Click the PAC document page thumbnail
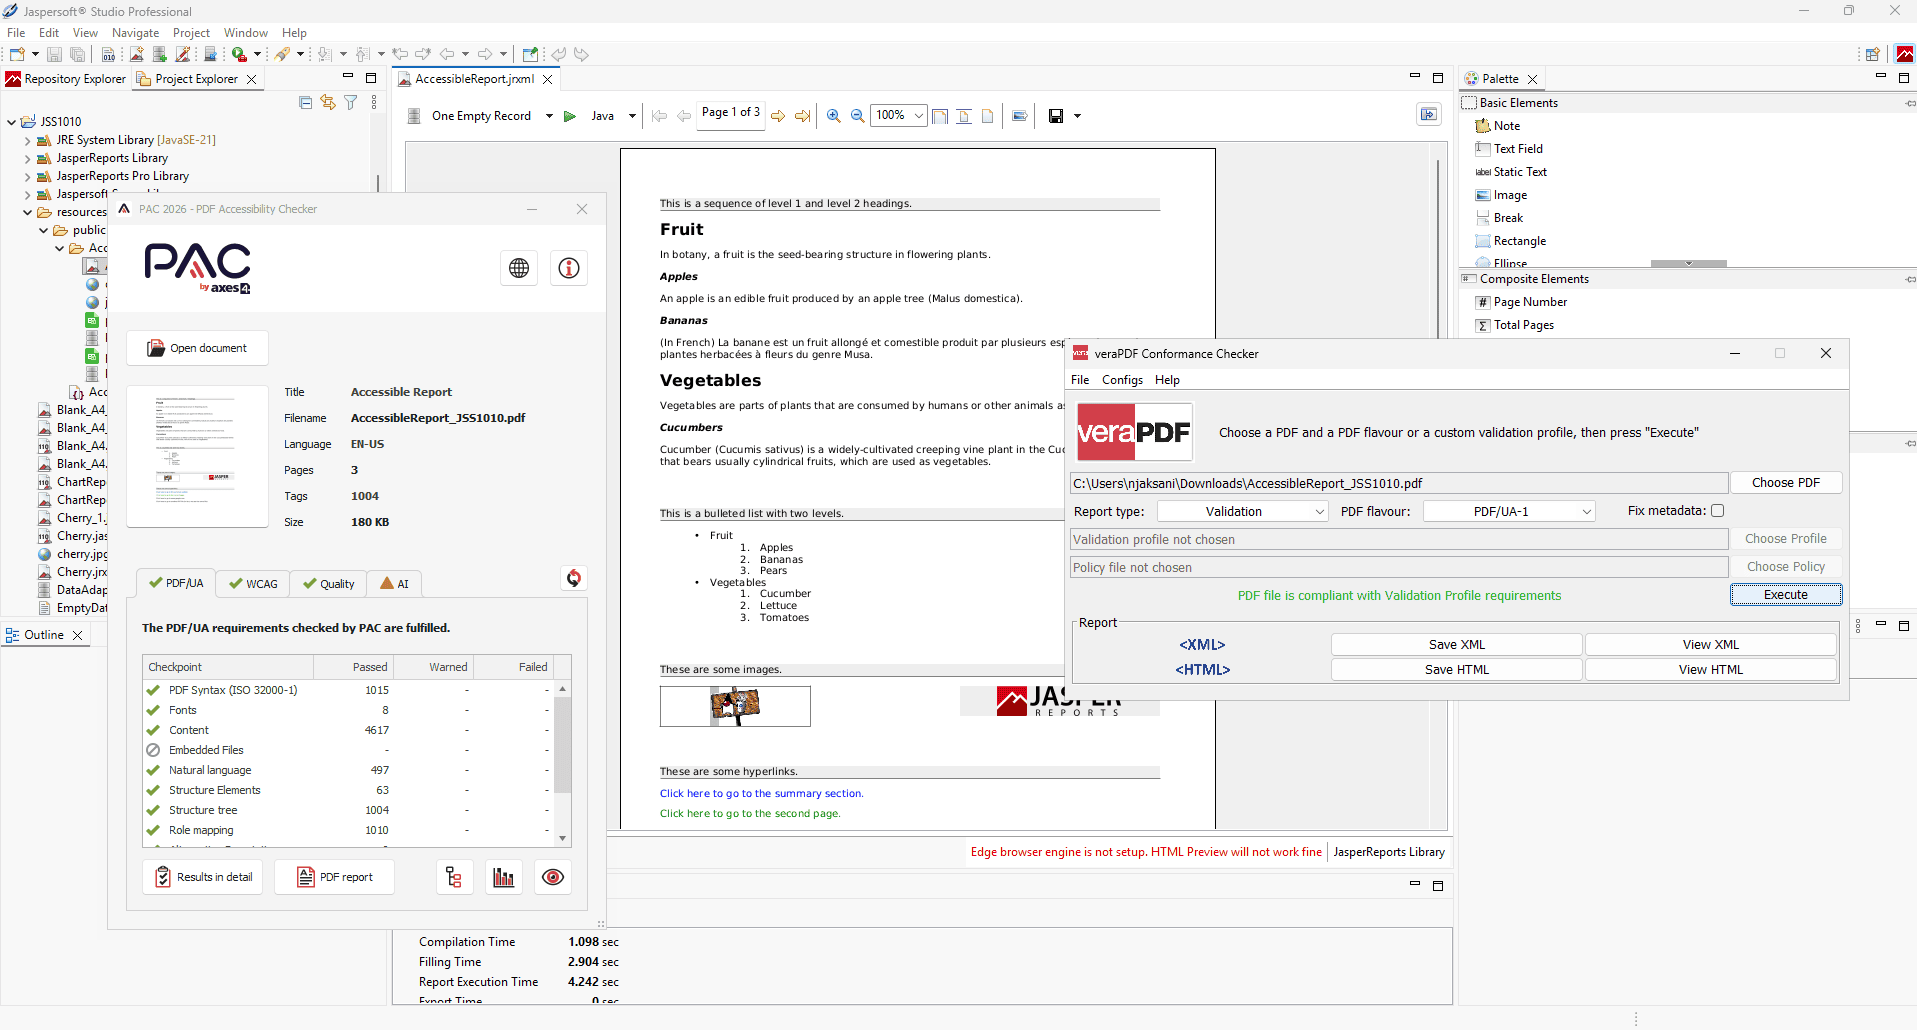 pyautogui.click(x=198, y=456)
